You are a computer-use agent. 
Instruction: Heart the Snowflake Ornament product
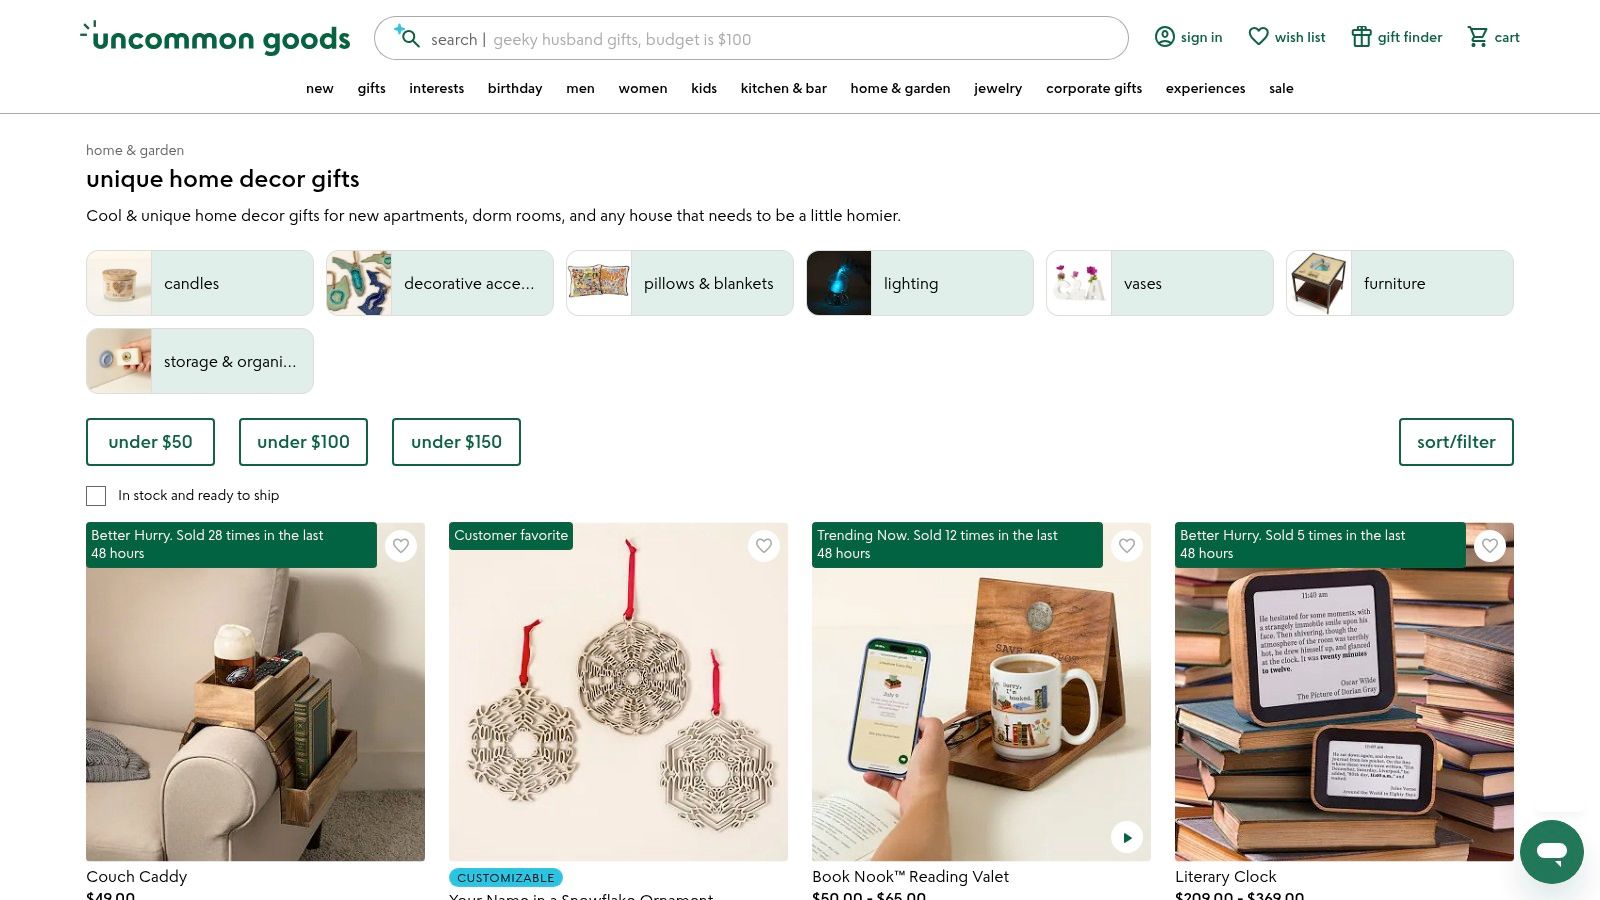[764, 546]
